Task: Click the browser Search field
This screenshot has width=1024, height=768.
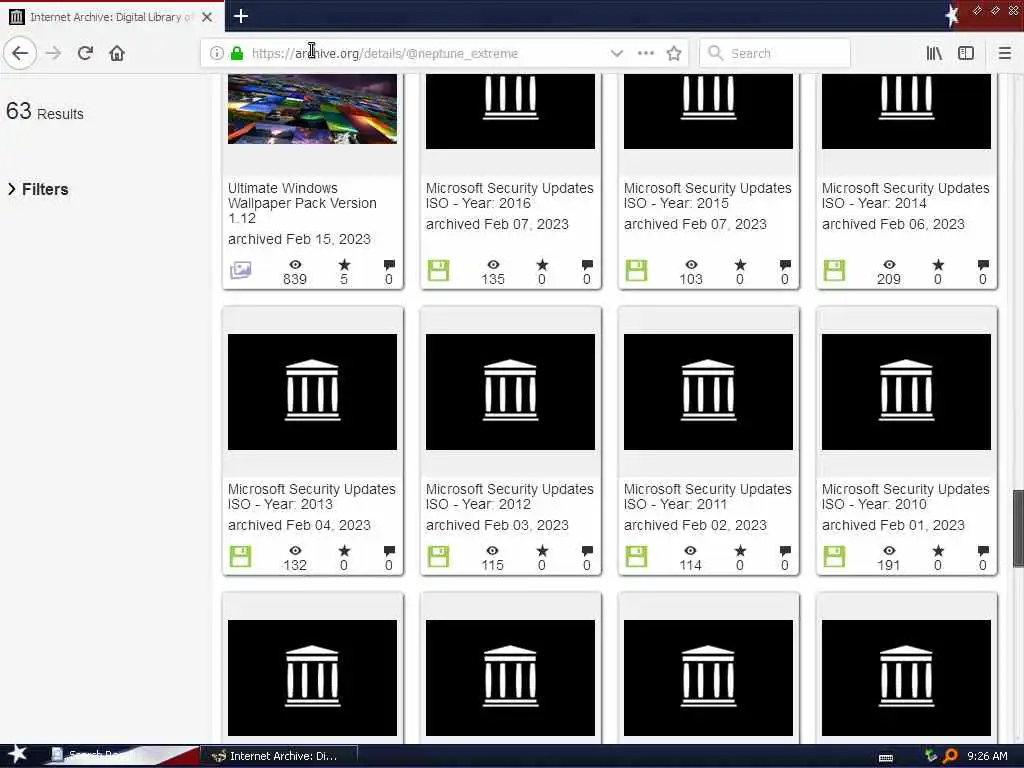Action: 775,54
